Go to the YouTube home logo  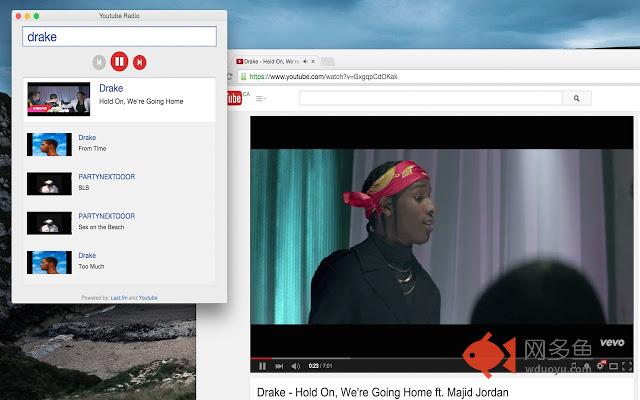[x=235, y=98]
